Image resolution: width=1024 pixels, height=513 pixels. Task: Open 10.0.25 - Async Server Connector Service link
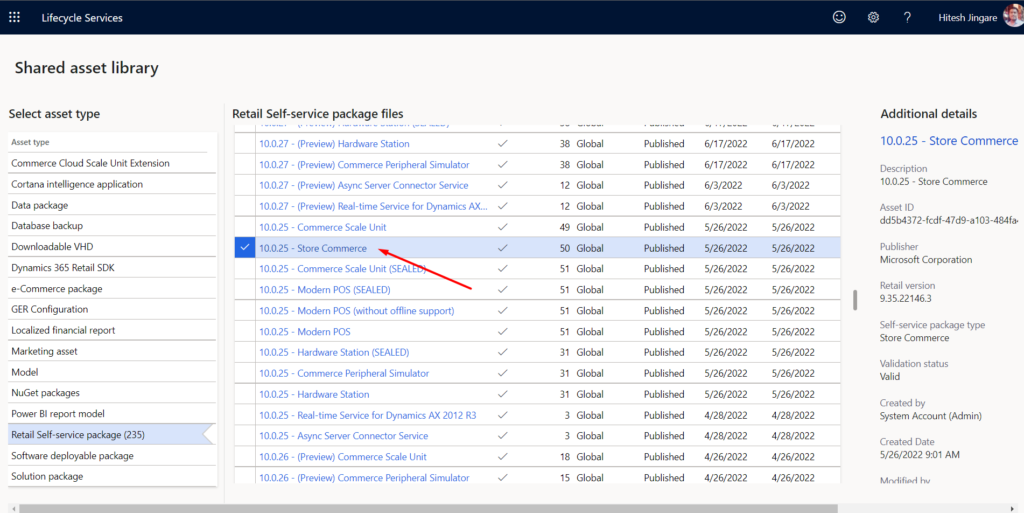(x=344, y=436)
